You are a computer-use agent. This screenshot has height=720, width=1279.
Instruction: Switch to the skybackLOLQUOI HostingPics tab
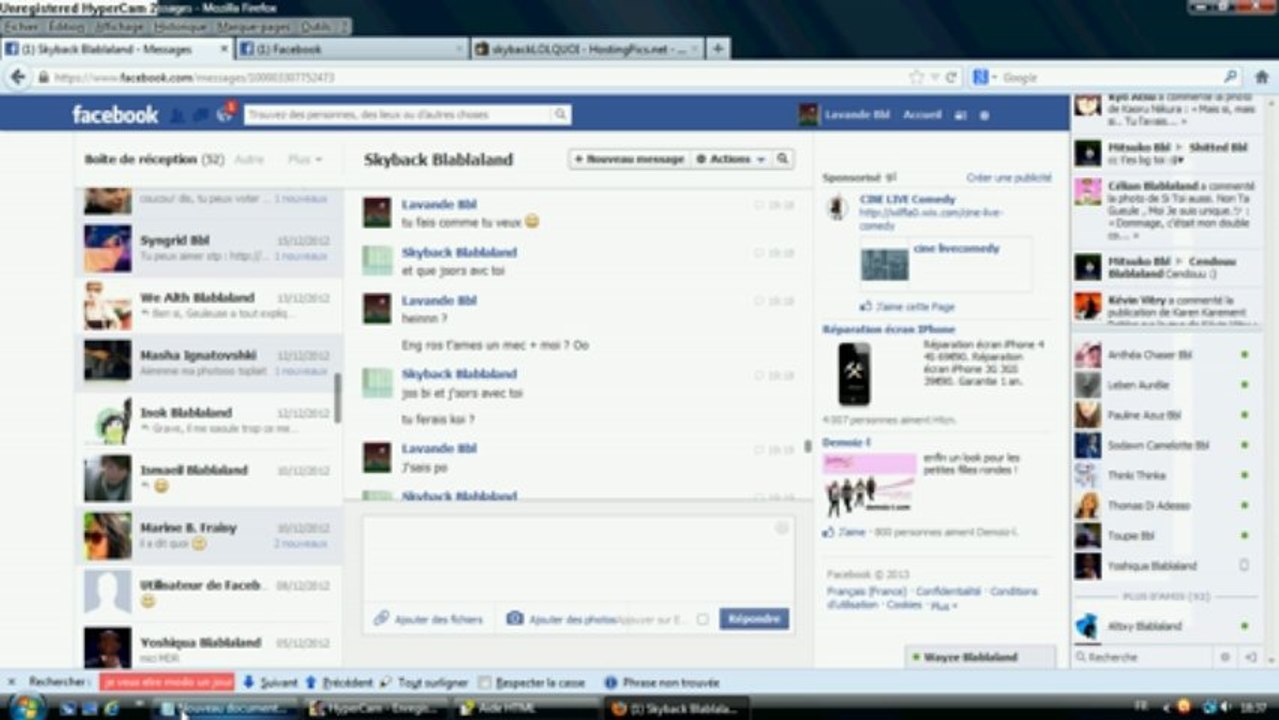tap(587, 48)
